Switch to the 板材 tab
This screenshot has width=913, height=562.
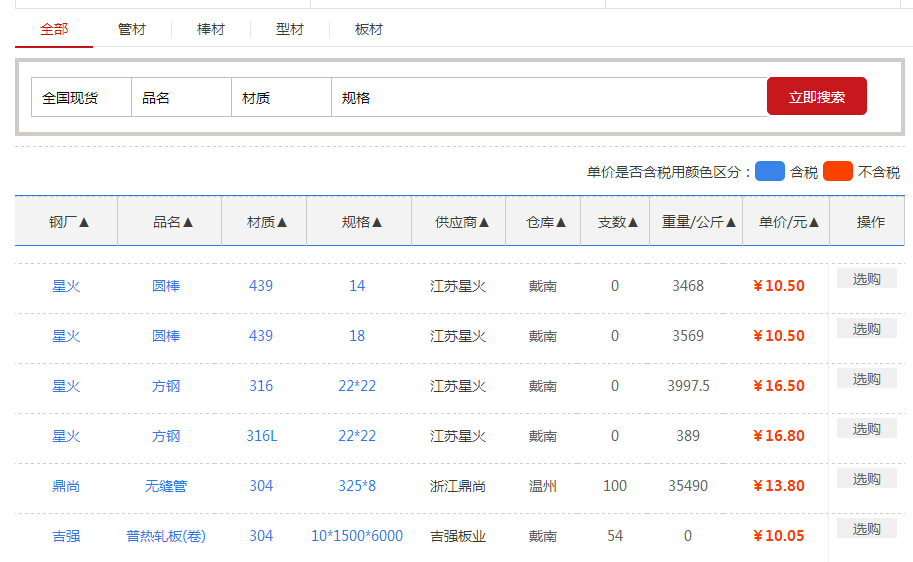[x=369, y=29]
